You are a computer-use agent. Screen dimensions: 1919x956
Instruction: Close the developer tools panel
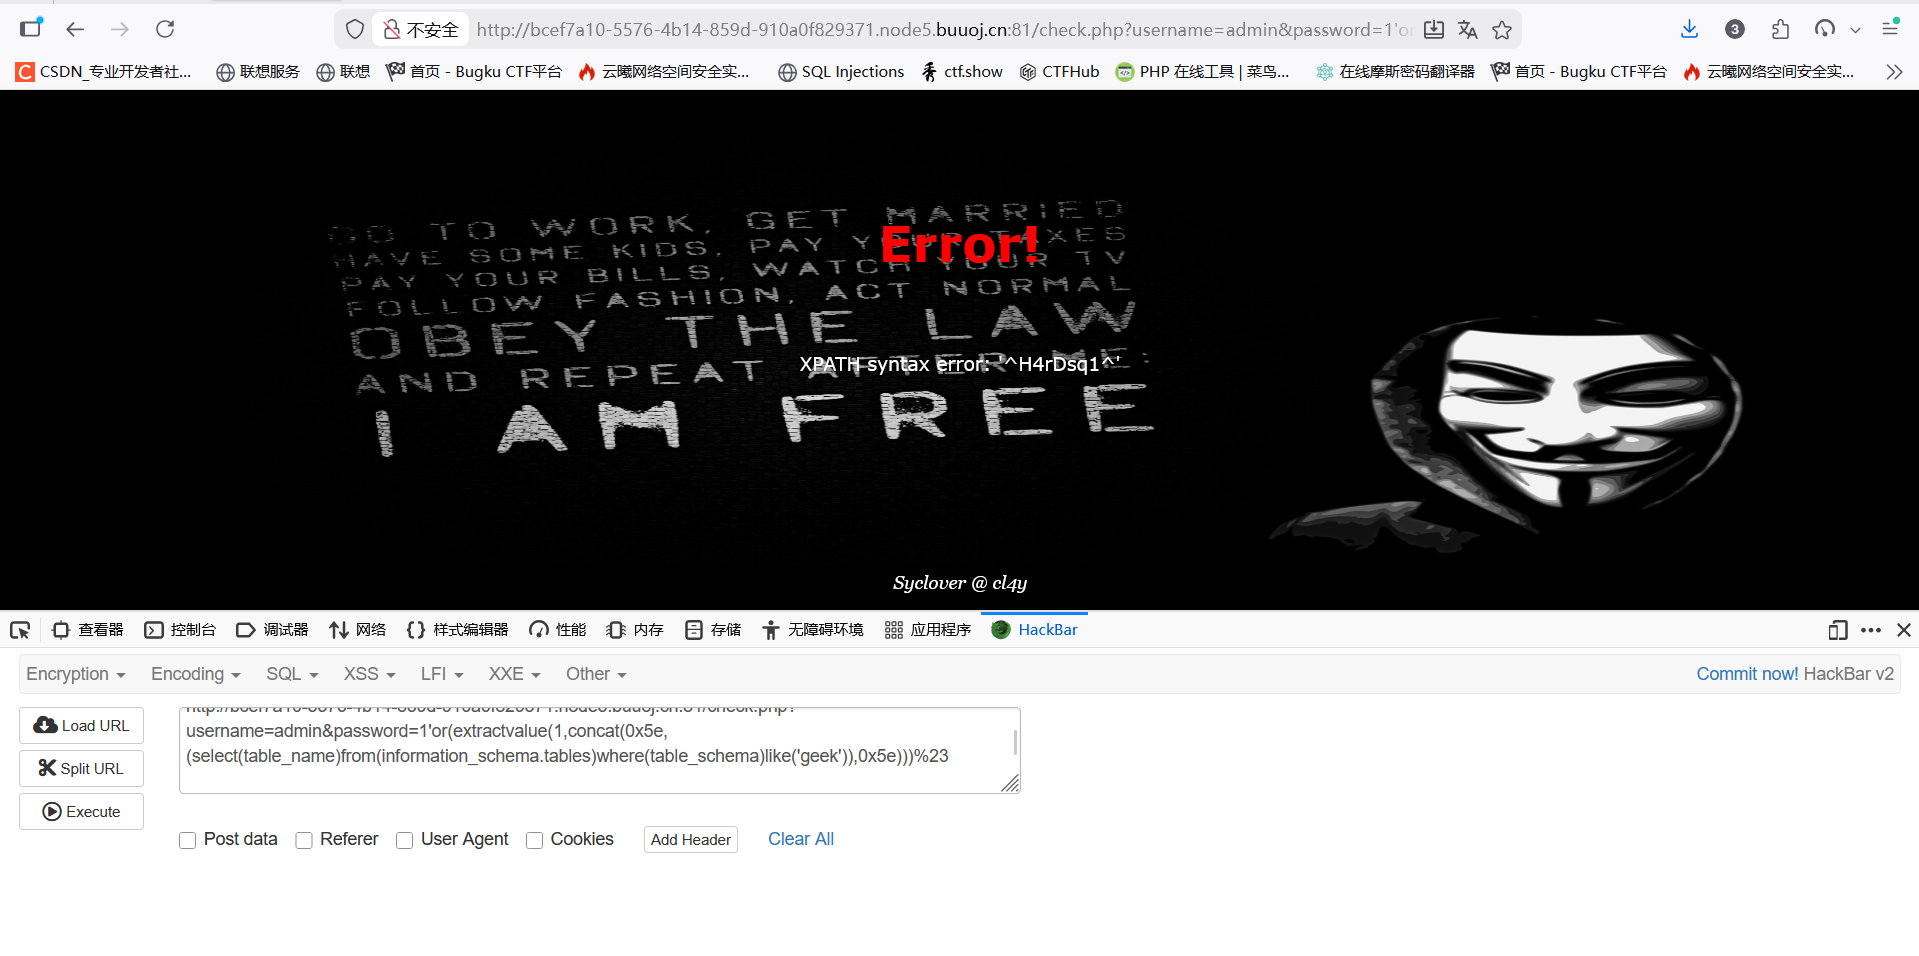click(1904, 630)
